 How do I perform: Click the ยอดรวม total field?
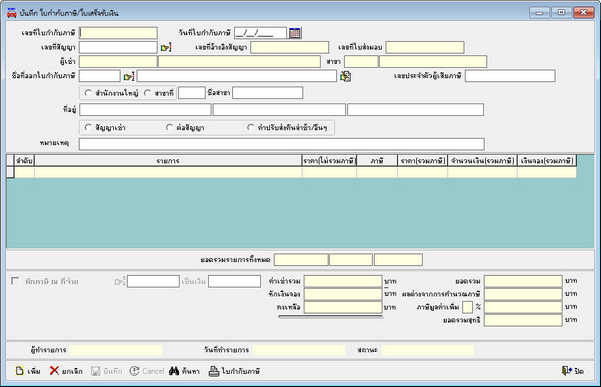[x=523, y=281]
